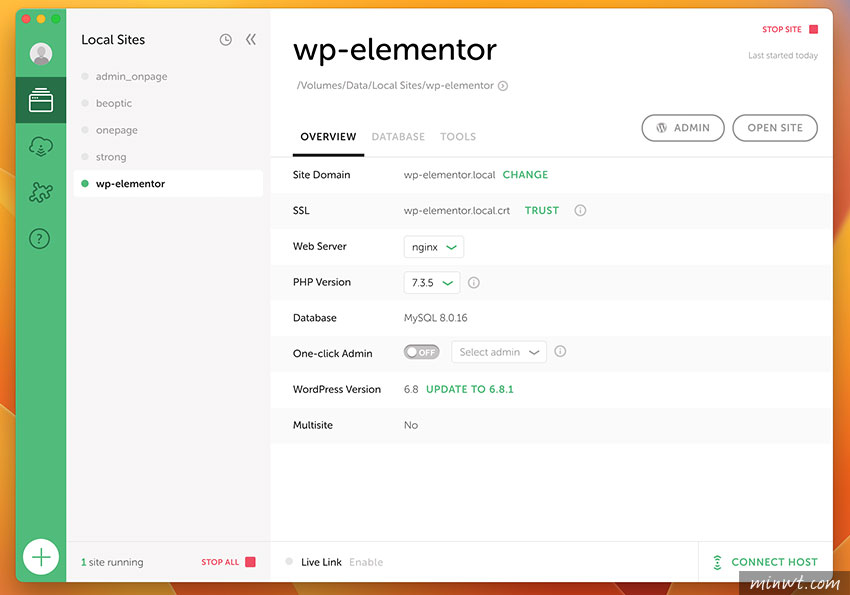
Task: Show recent sites clock icon
Action: click(226, 40)
